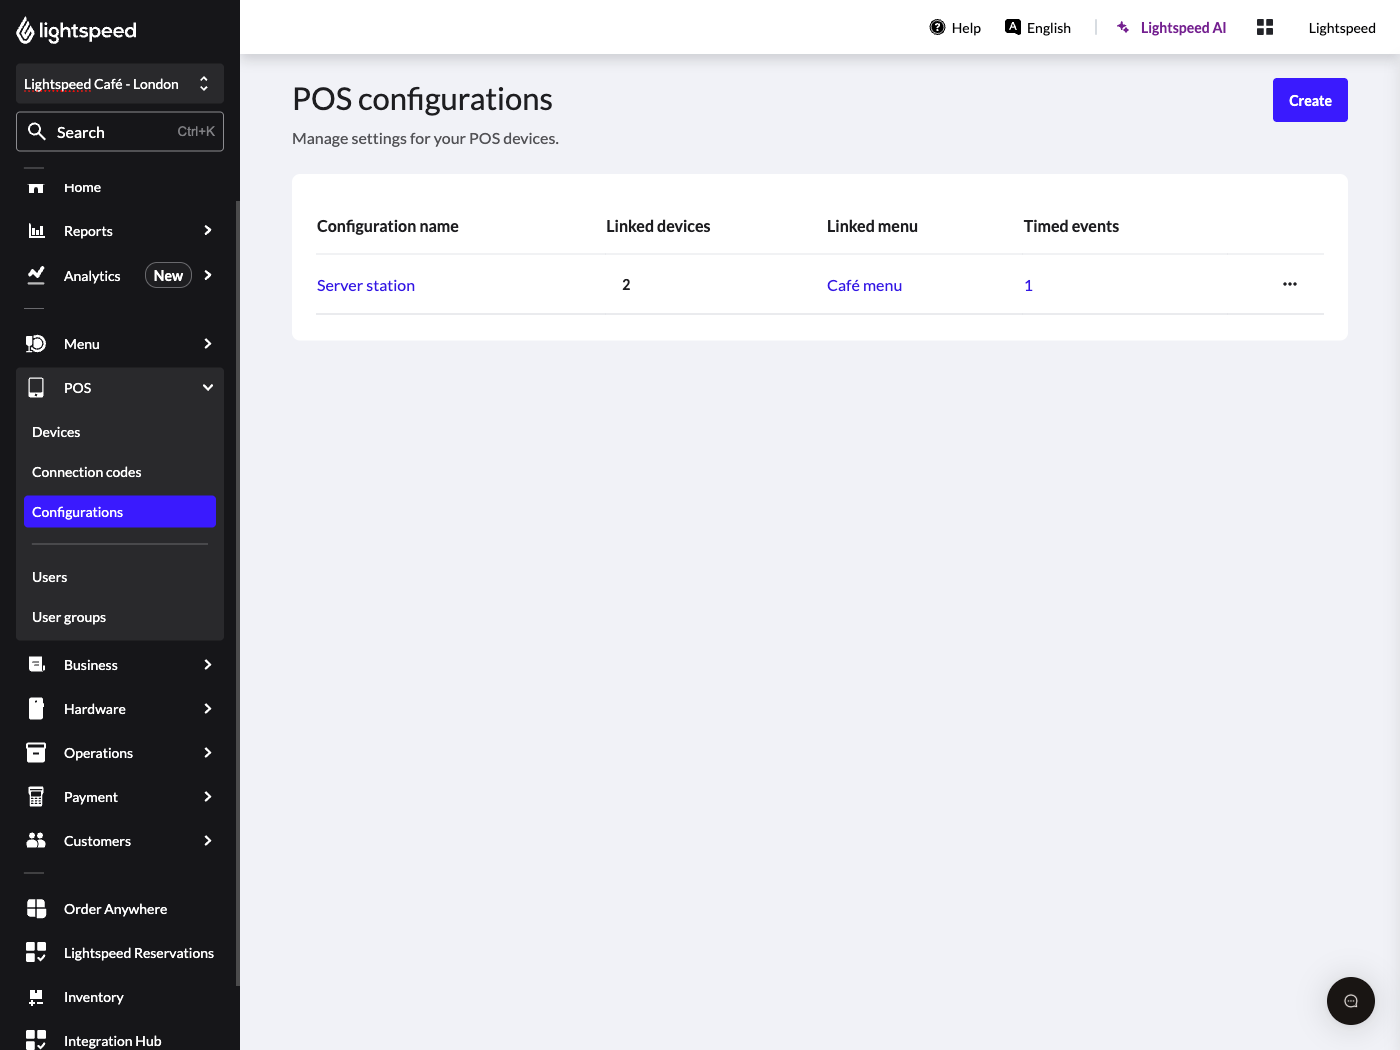Open the row actions ellipsis menu
1400x1050 pixels.
pos(1289,284)
